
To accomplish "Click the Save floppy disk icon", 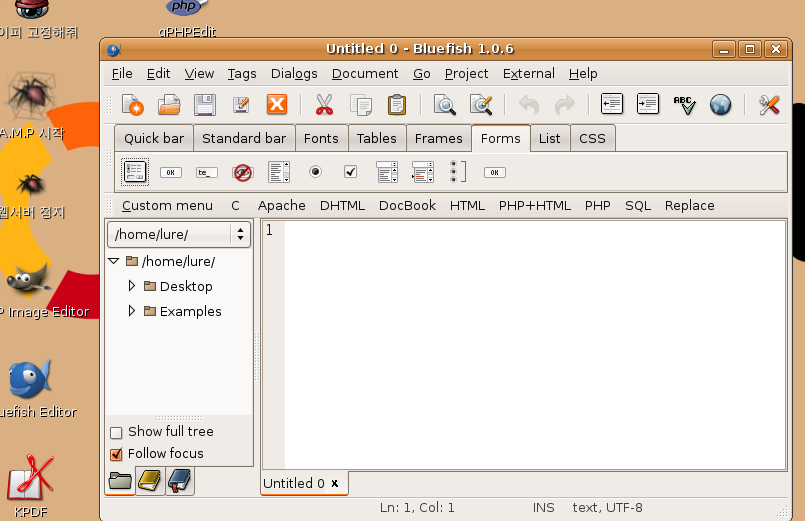I will [204, 104].
